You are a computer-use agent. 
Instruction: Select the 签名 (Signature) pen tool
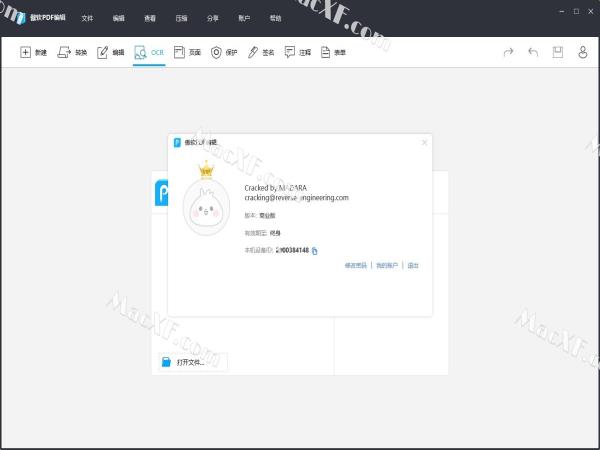(261, 52)
